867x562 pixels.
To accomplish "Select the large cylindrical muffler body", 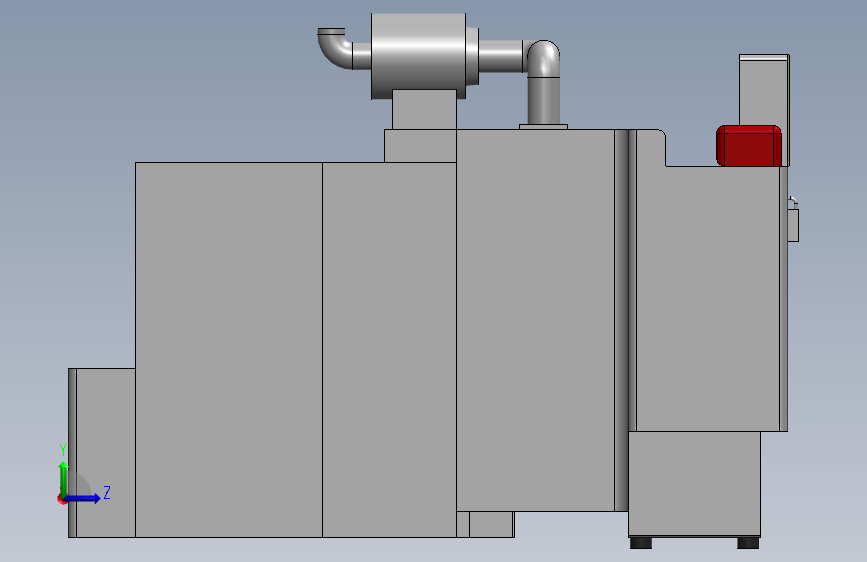I will 418,55.
